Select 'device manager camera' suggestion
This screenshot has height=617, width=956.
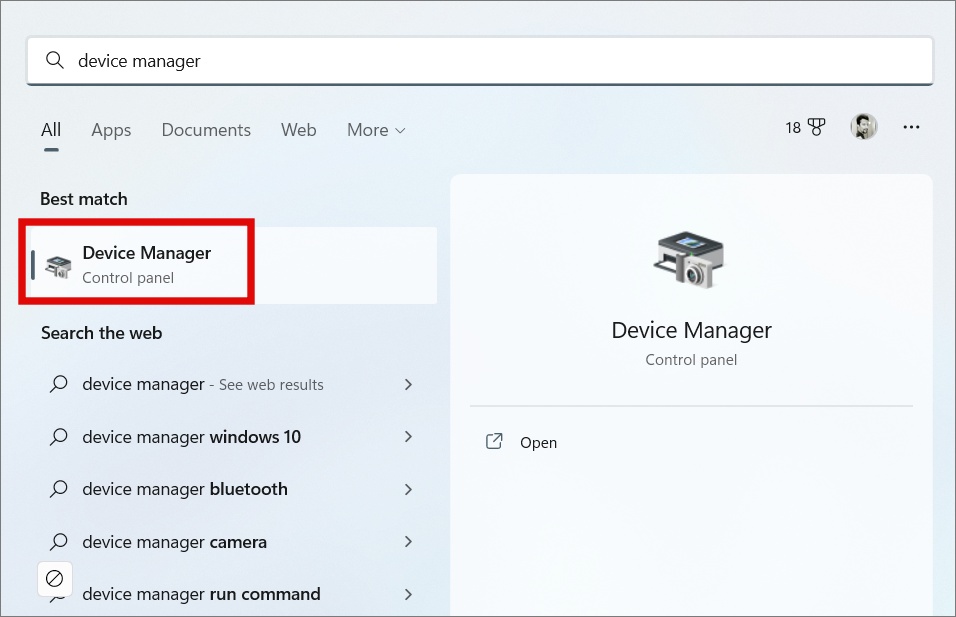(234, 541)
